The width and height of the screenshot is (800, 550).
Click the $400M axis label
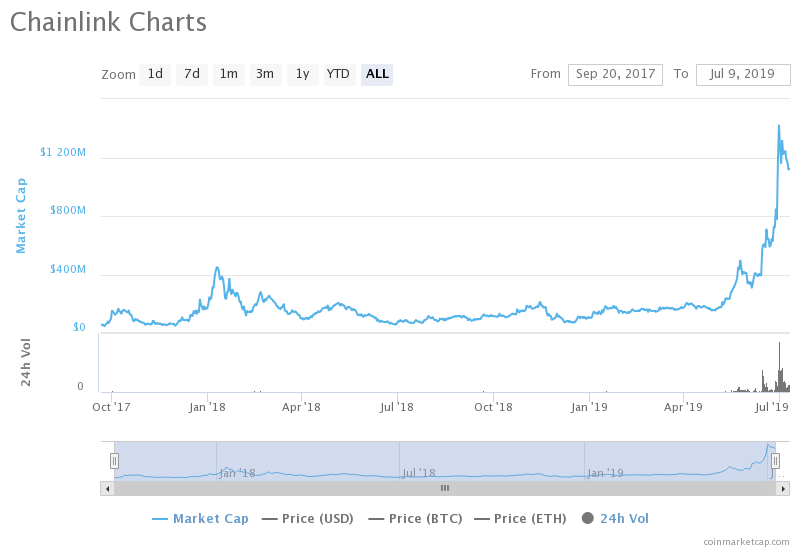coord(68,269)
